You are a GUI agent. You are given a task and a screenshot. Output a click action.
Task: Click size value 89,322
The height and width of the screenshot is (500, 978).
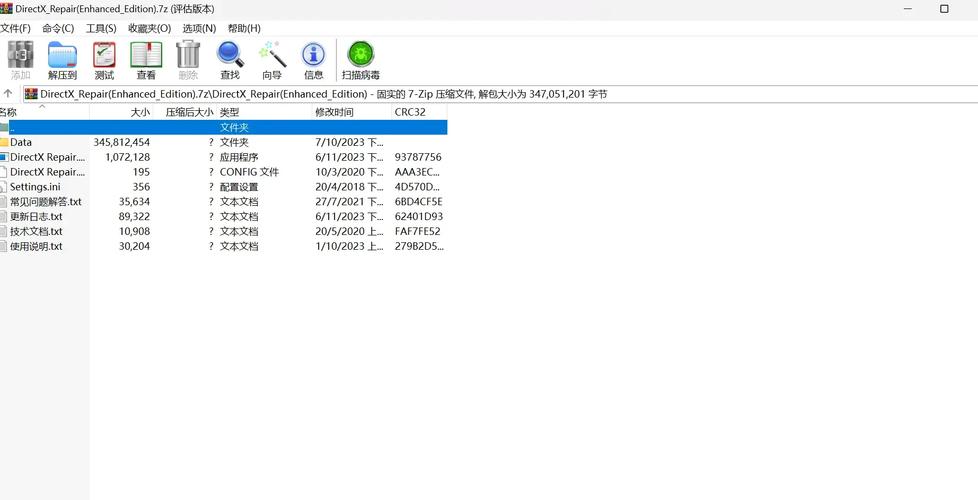(x=134, y=217)
